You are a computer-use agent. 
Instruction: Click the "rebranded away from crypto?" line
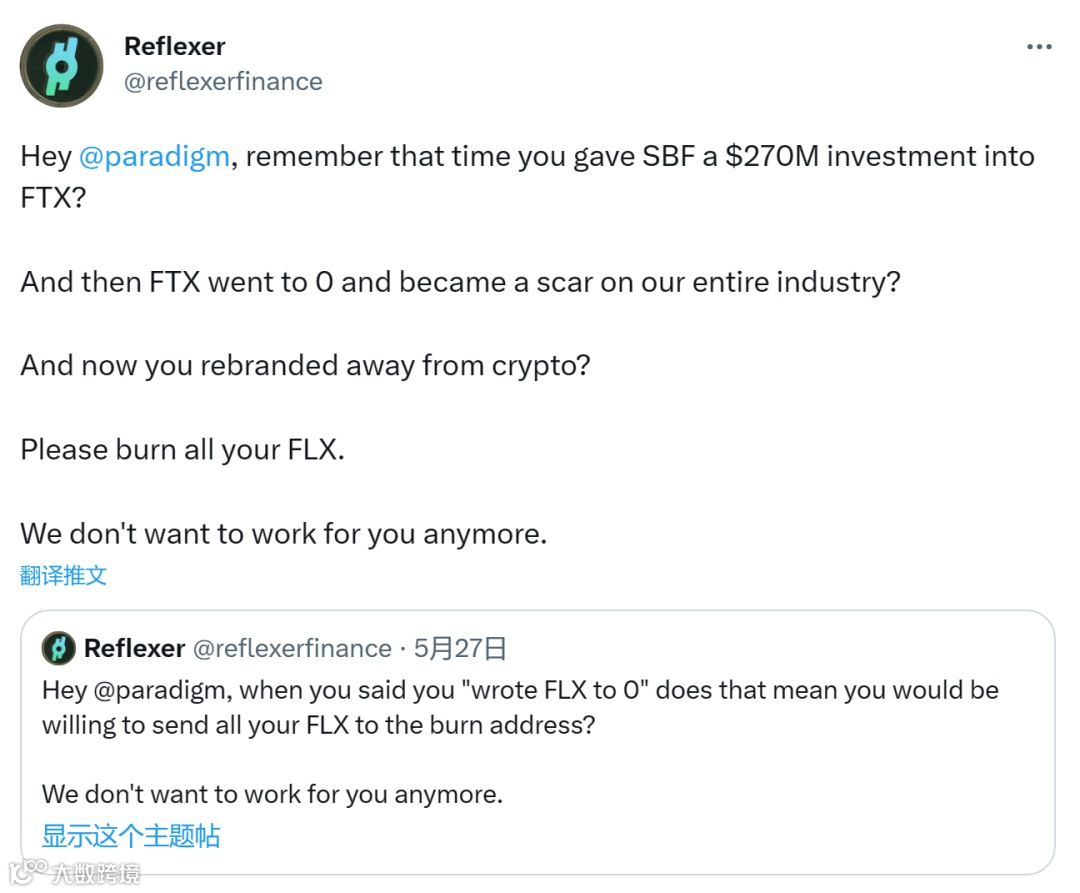tap(305, 365)
